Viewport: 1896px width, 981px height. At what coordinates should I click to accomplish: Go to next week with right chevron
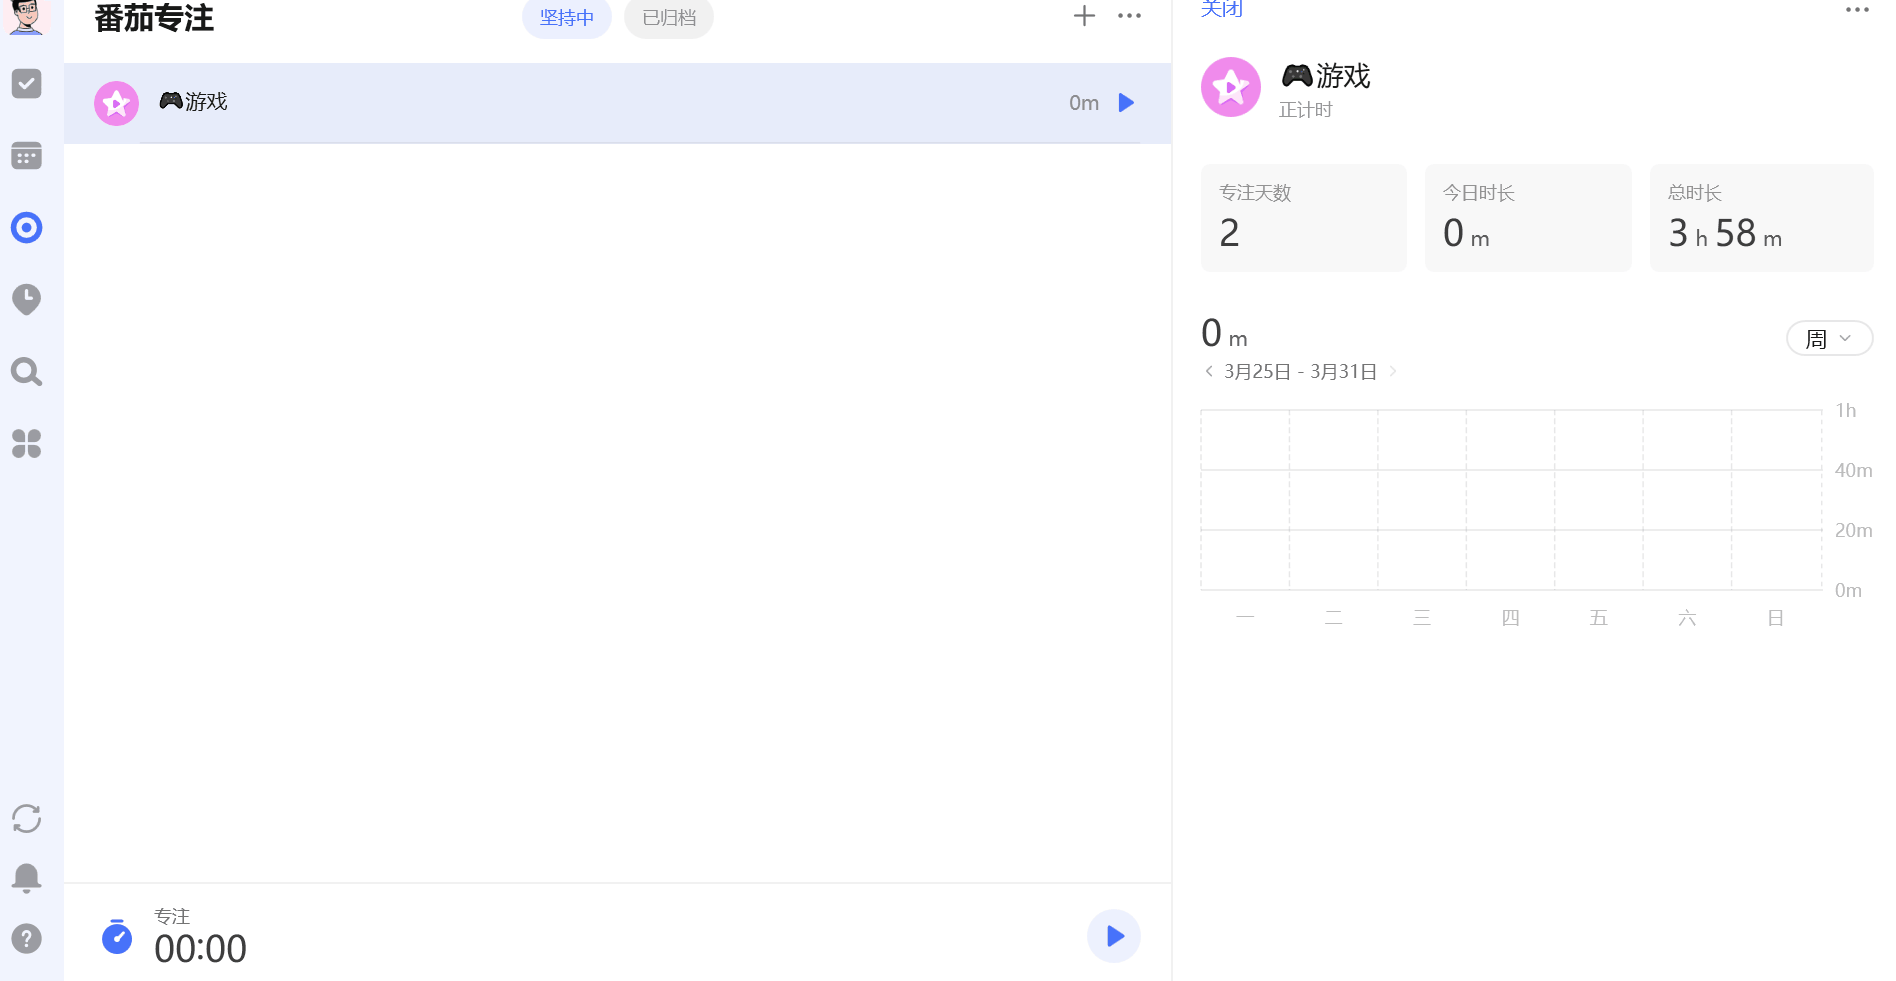coord(1393,371)
